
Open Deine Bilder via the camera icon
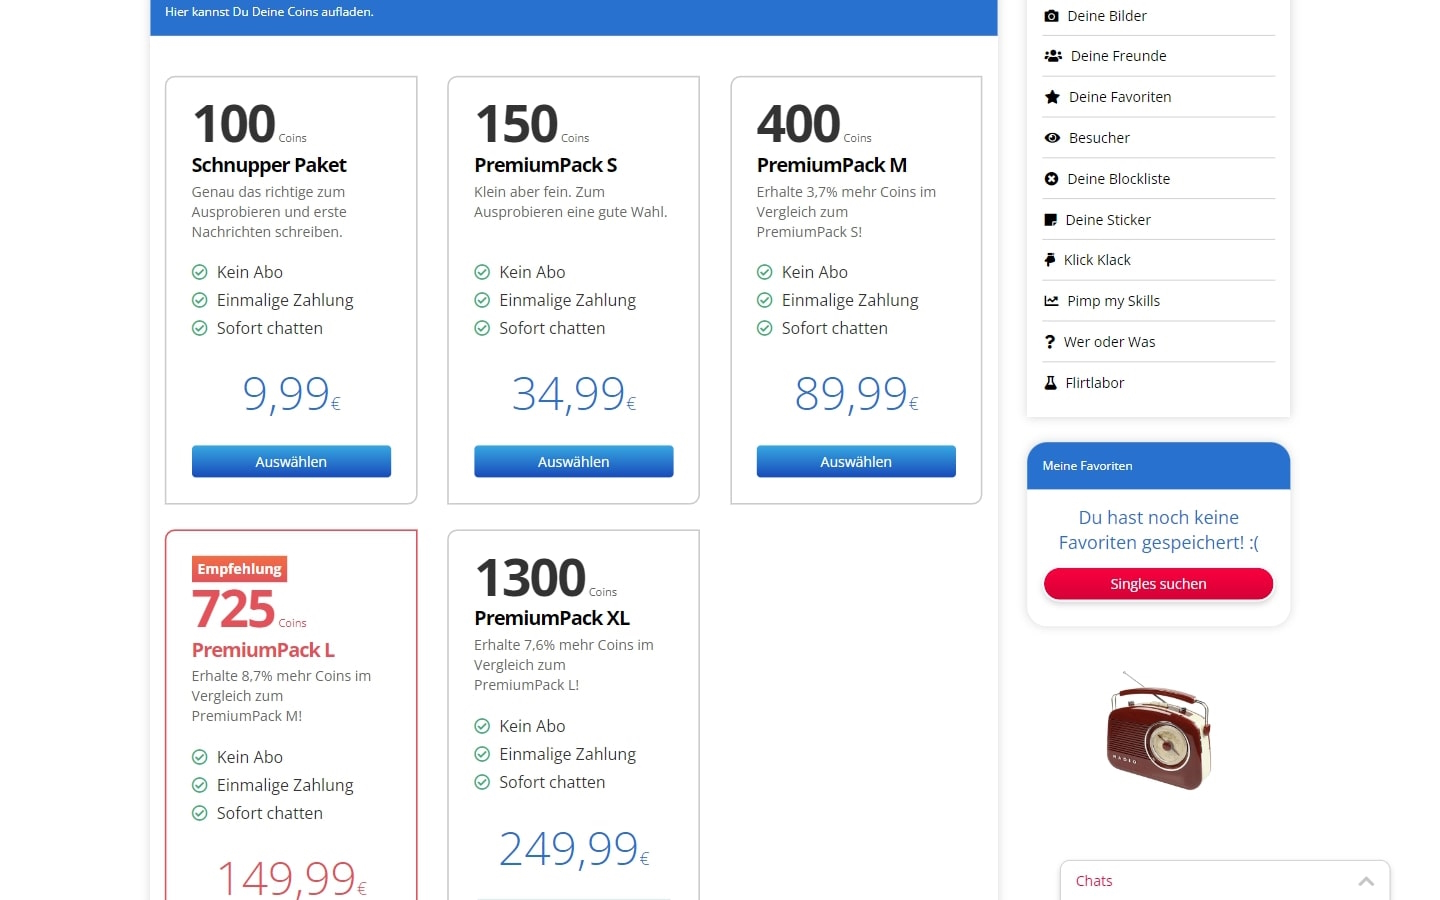point(1051,16)
